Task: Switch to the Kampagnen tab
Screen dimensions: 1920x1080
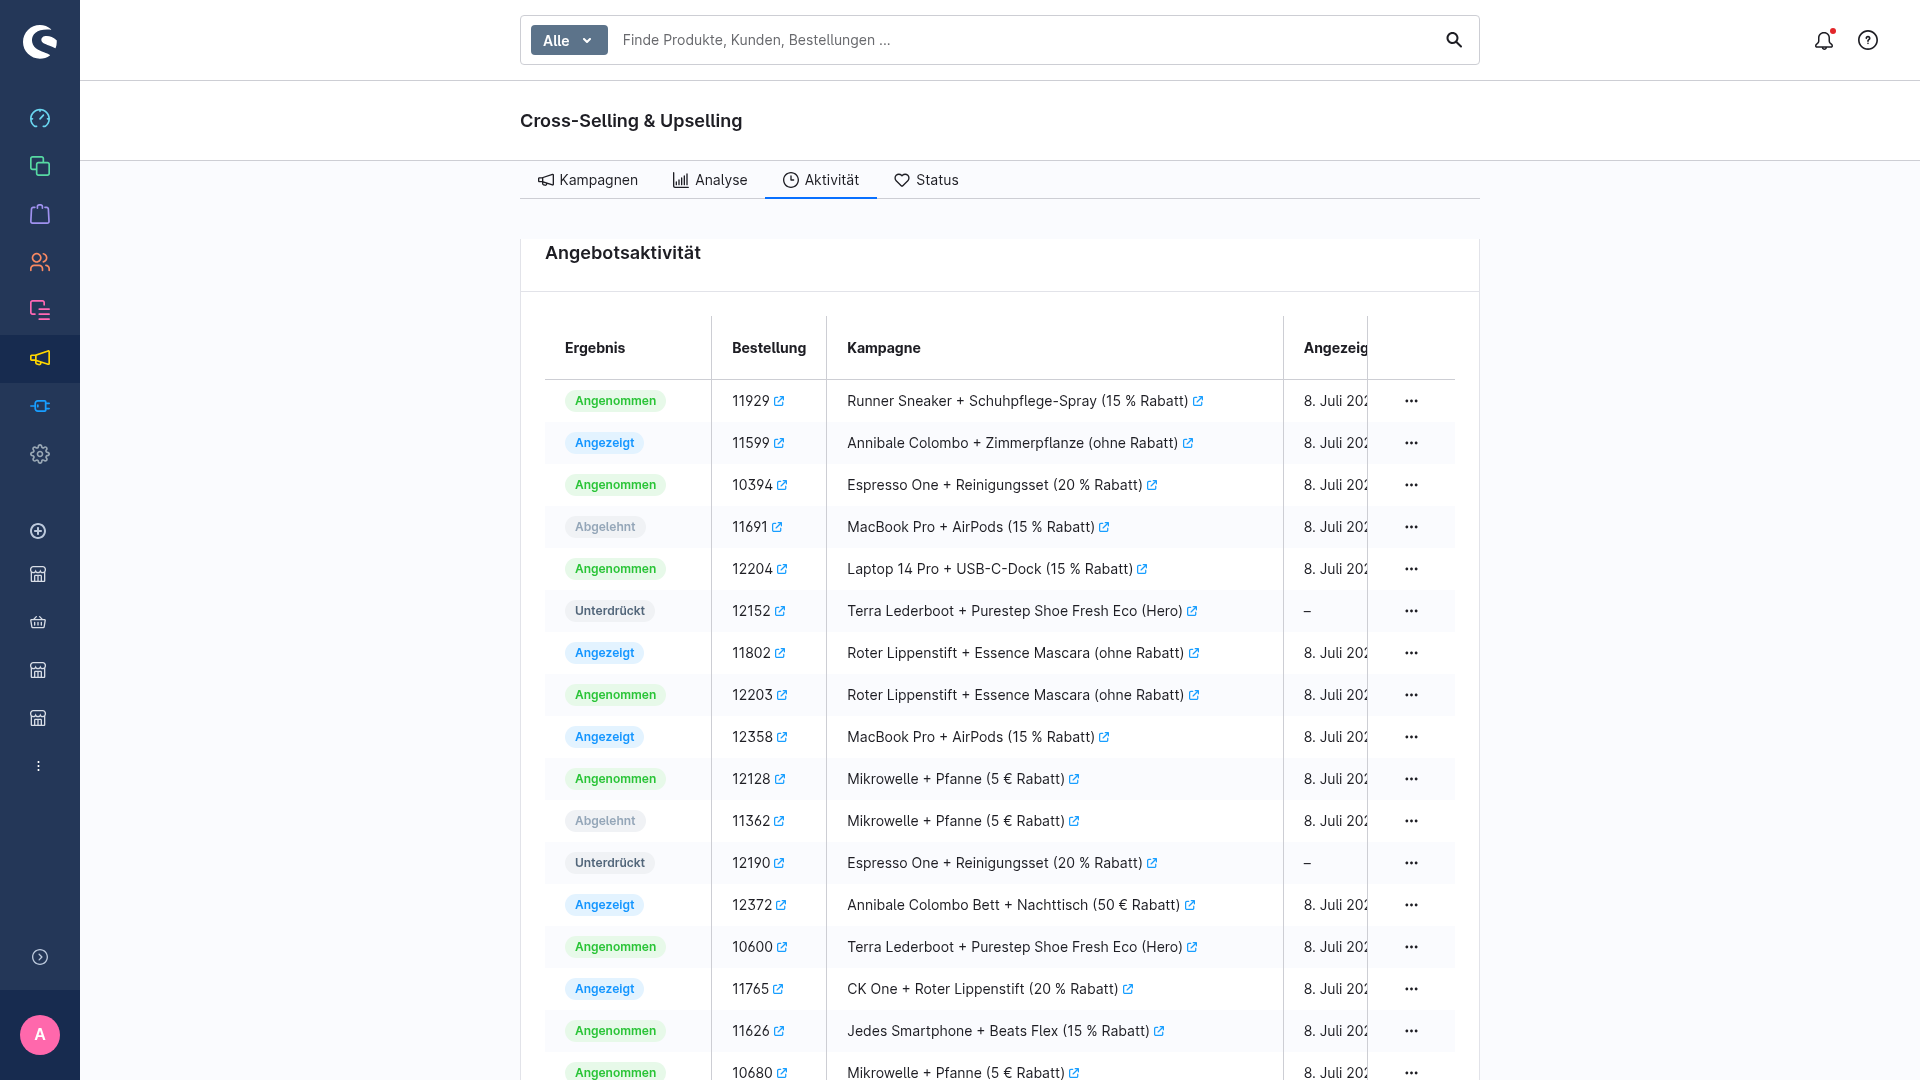Action: point(588,180)
